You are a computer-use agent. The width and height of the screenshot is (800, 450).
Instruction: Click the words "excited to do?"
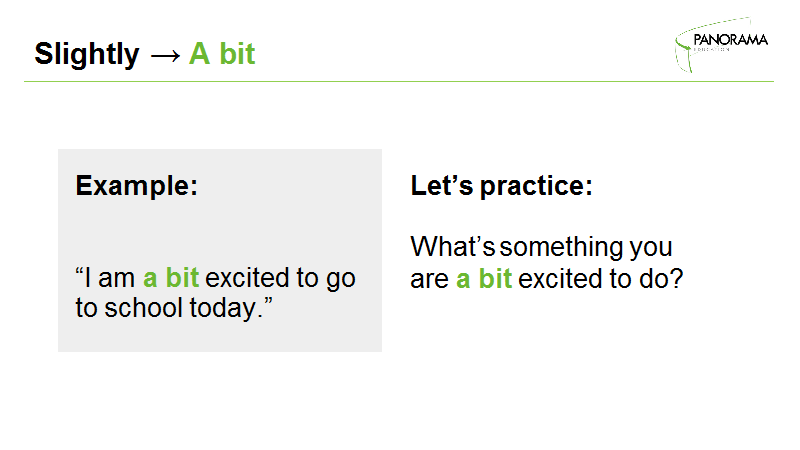601,279
